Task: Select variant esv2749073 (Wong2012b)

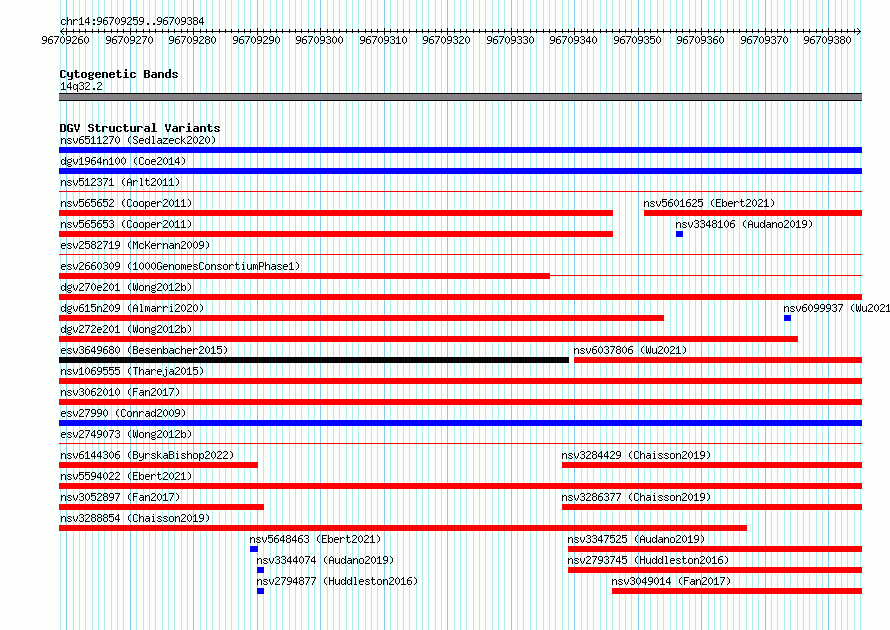Action: 126,434
